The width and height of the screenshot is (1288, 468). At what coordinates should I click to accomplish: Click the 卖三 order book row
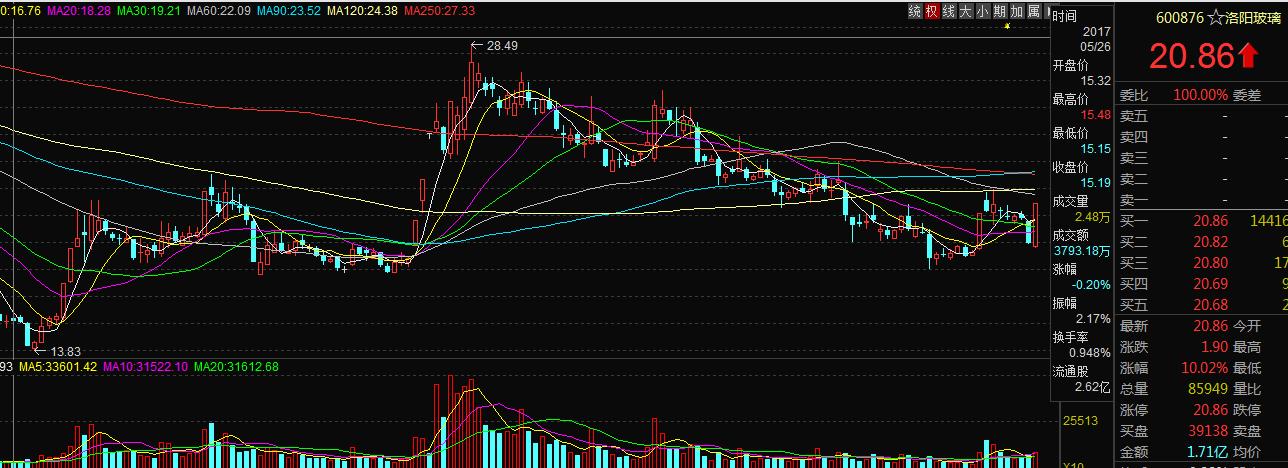(1203, 158)
